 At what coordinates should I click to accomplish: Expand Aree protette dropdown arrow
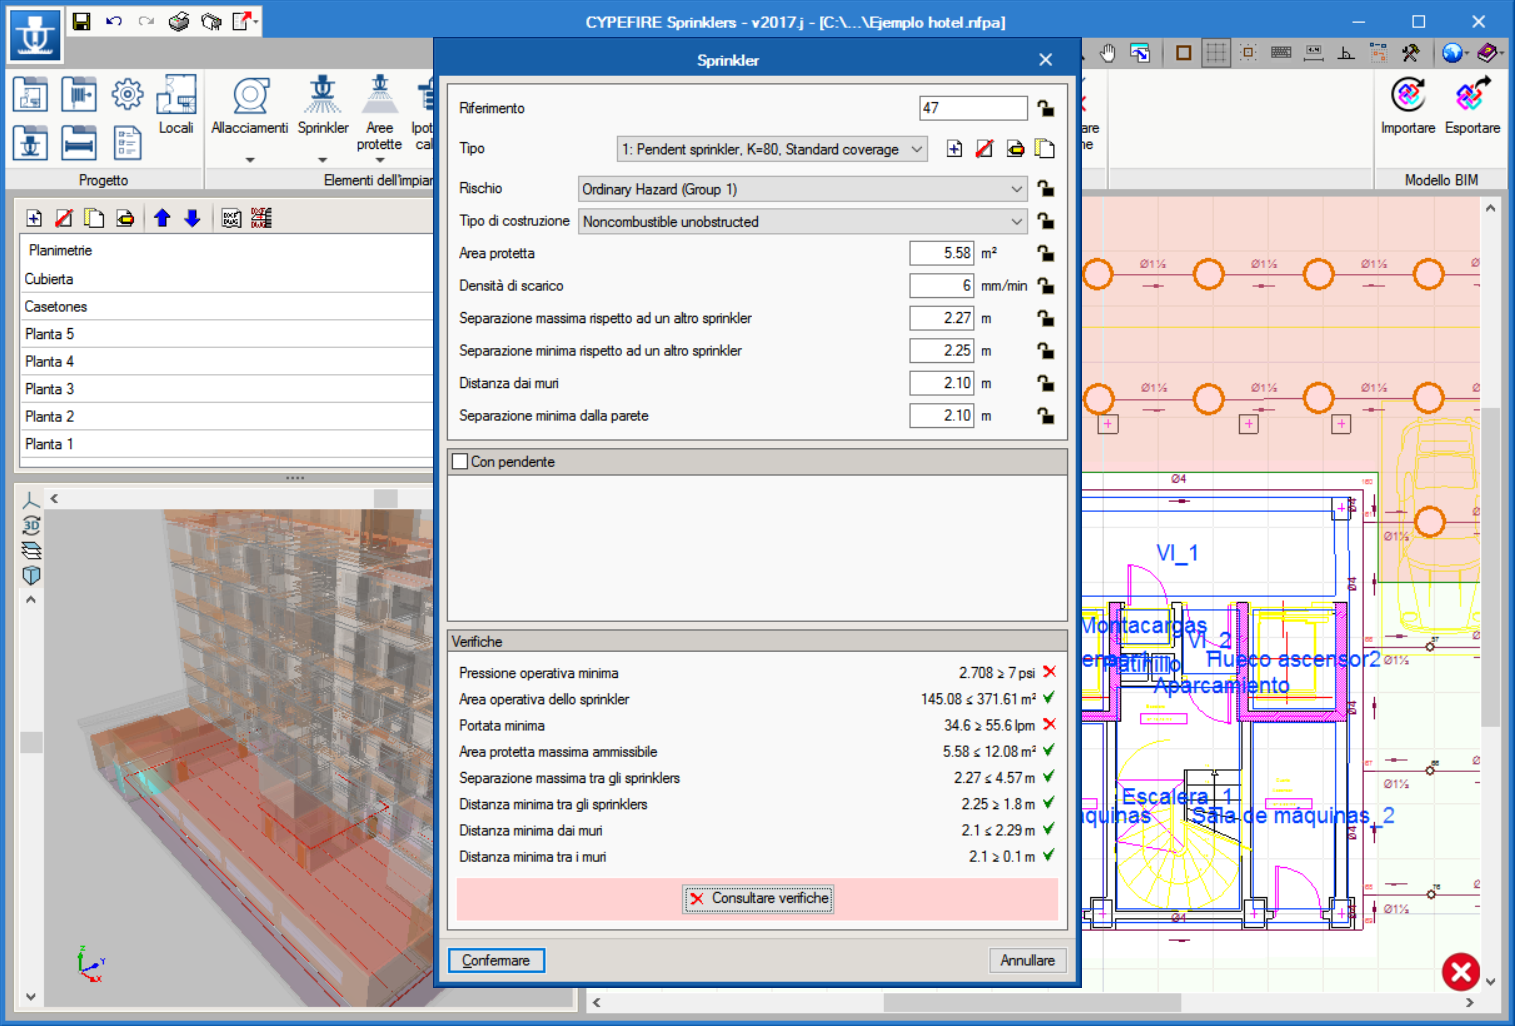pos(380,160)
